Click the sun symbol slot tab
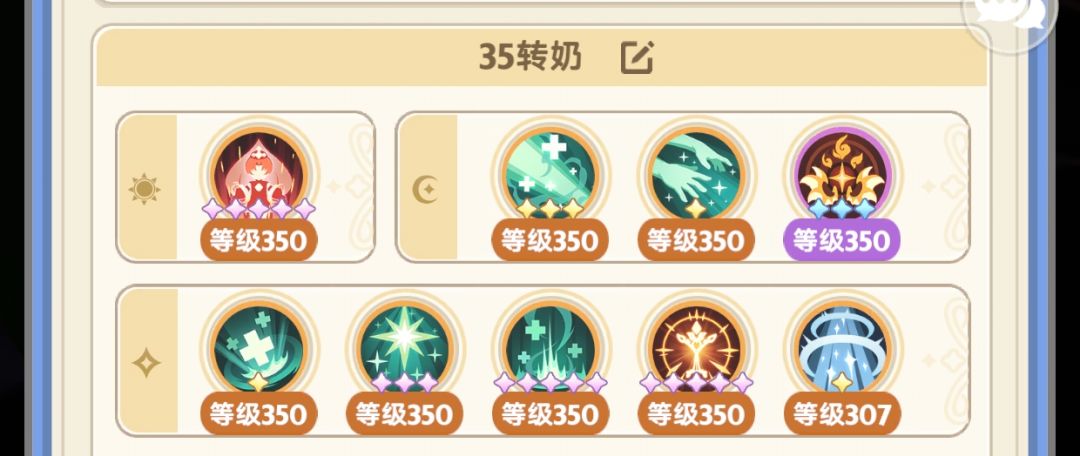1080x456 pixels. [145, 189]
